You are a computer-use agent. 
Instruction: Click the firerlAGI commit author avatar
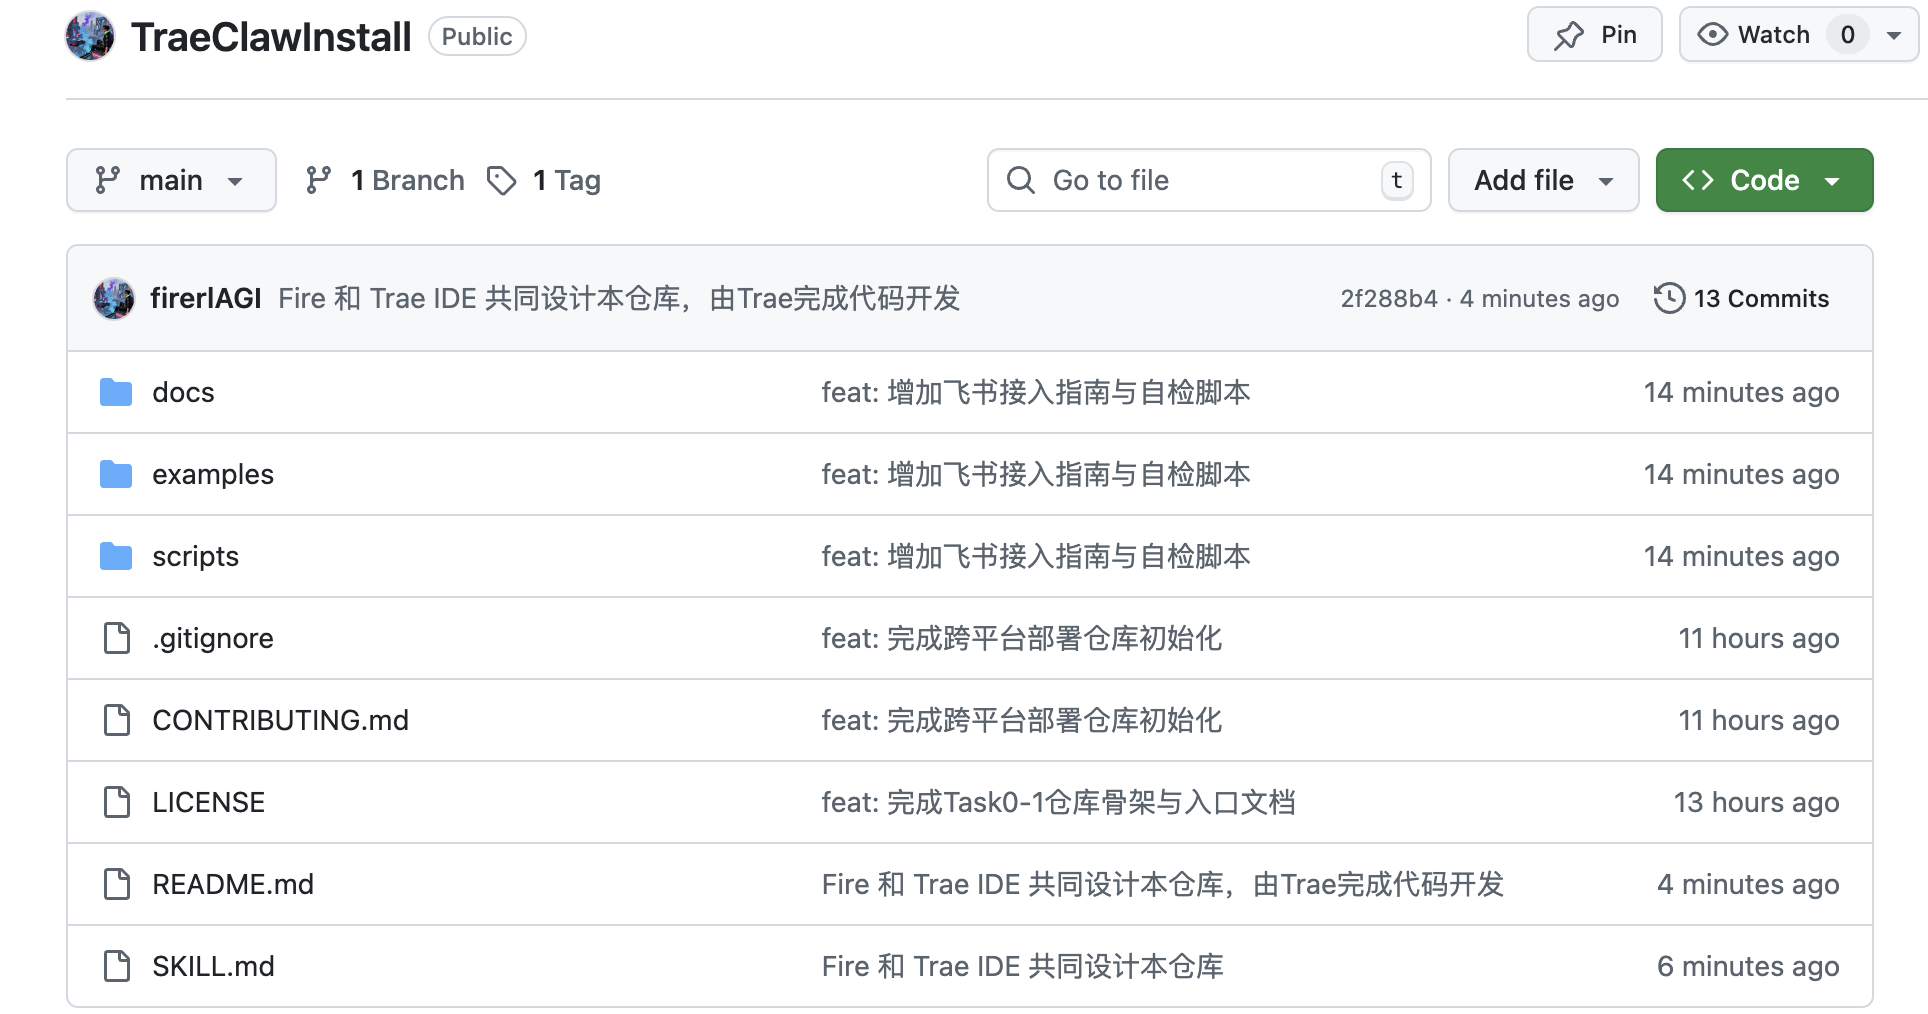pyautogui.click(x=114, y=298)
